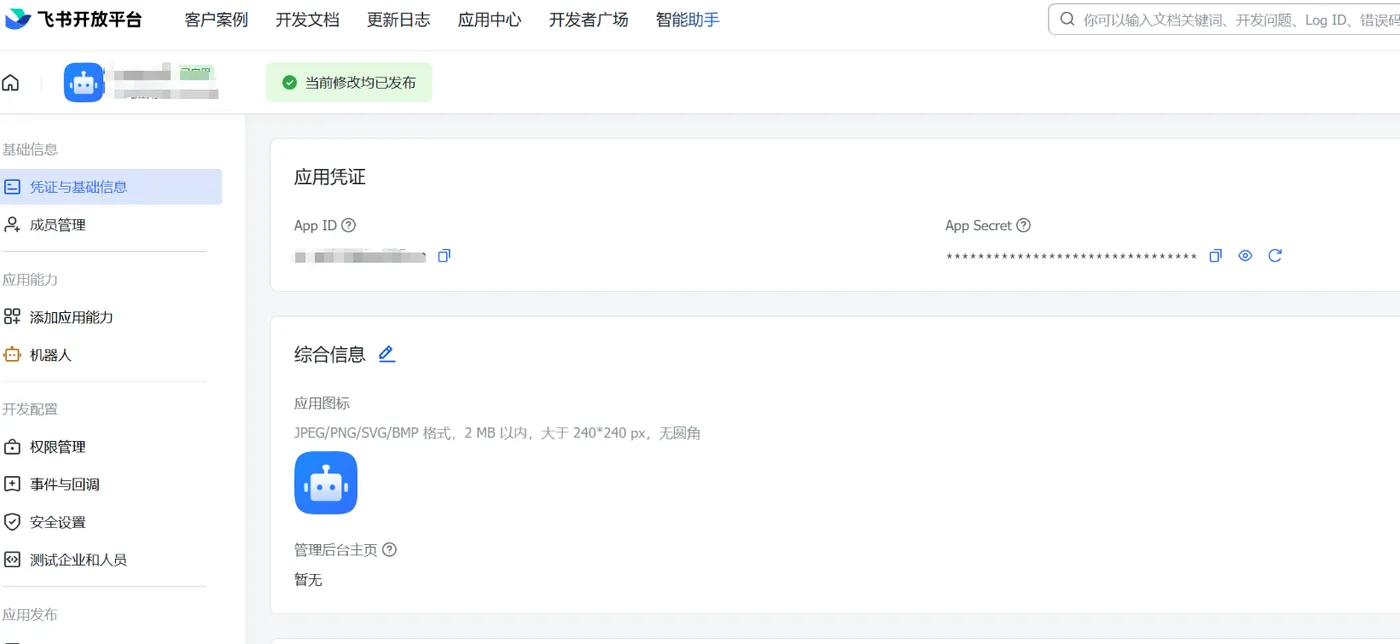
Task: Click the robot app avatar in header
Action: click(84, 83)
